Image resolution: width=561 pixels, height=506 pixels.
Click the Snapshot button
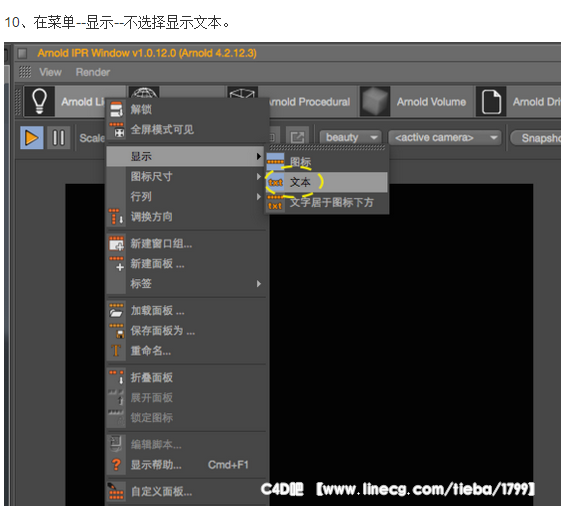click(536, 138)
